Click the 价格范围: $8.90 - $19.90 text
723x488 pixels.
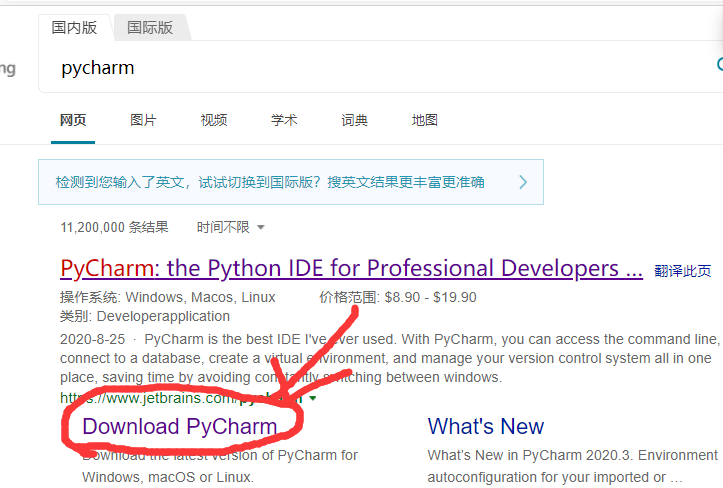tap(398, 297)
